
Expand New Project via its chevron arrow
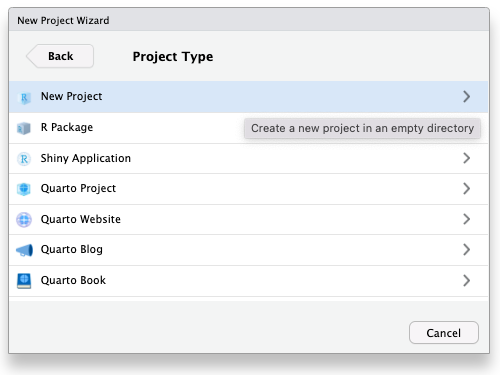(x=466, y=97)
